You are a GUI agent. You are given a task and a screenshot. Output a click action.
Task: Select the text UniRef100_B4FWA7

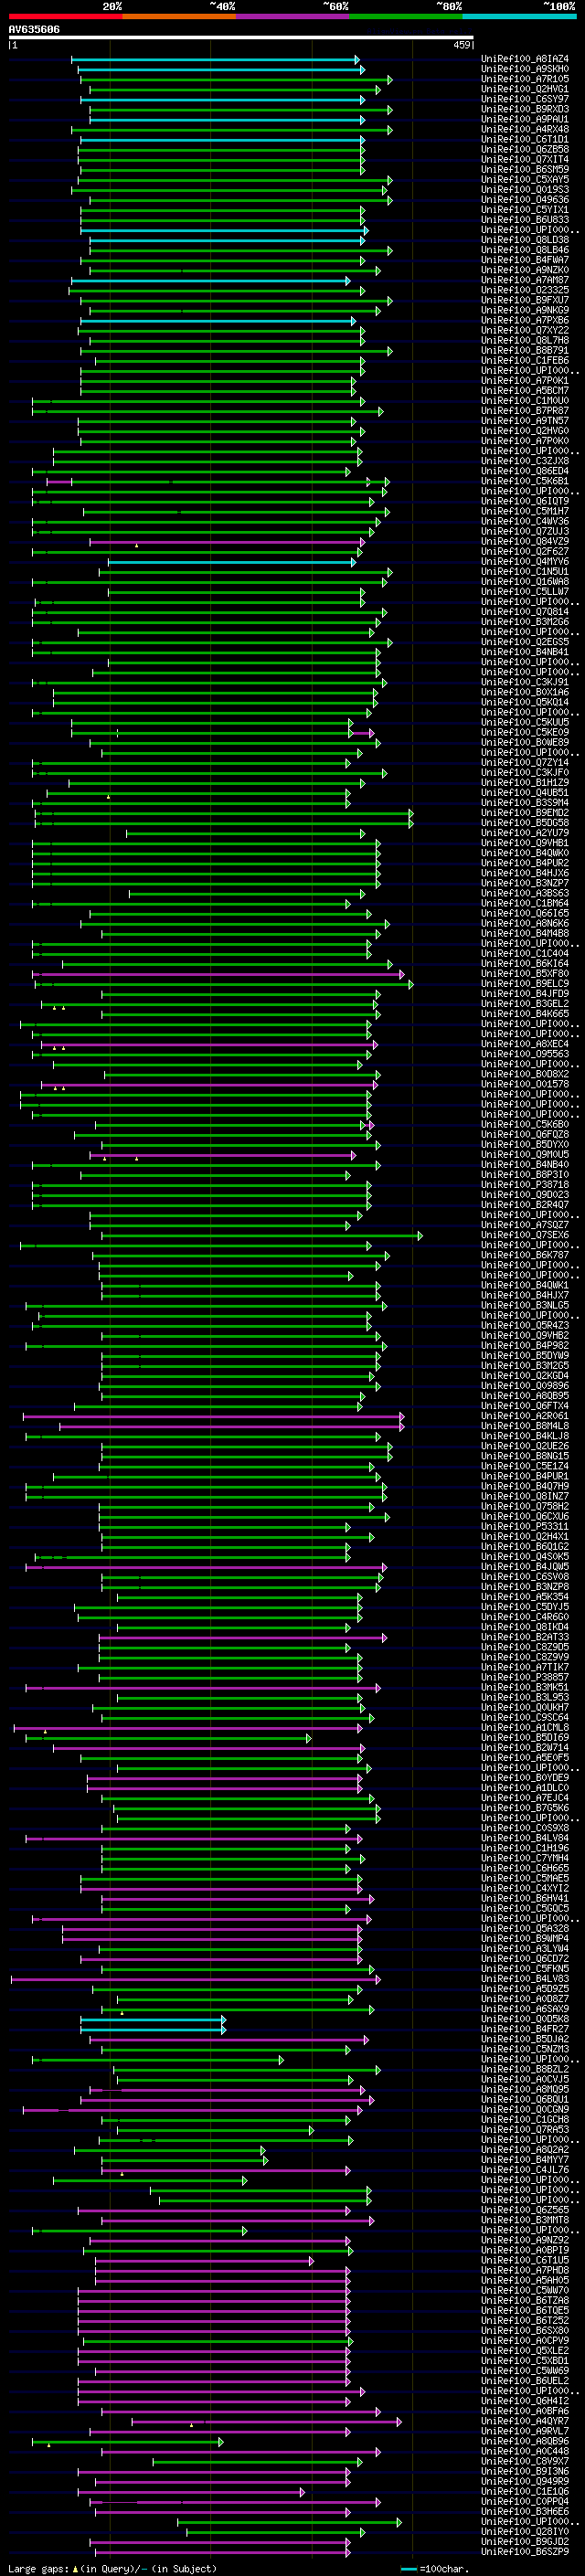tap(525, 260)
